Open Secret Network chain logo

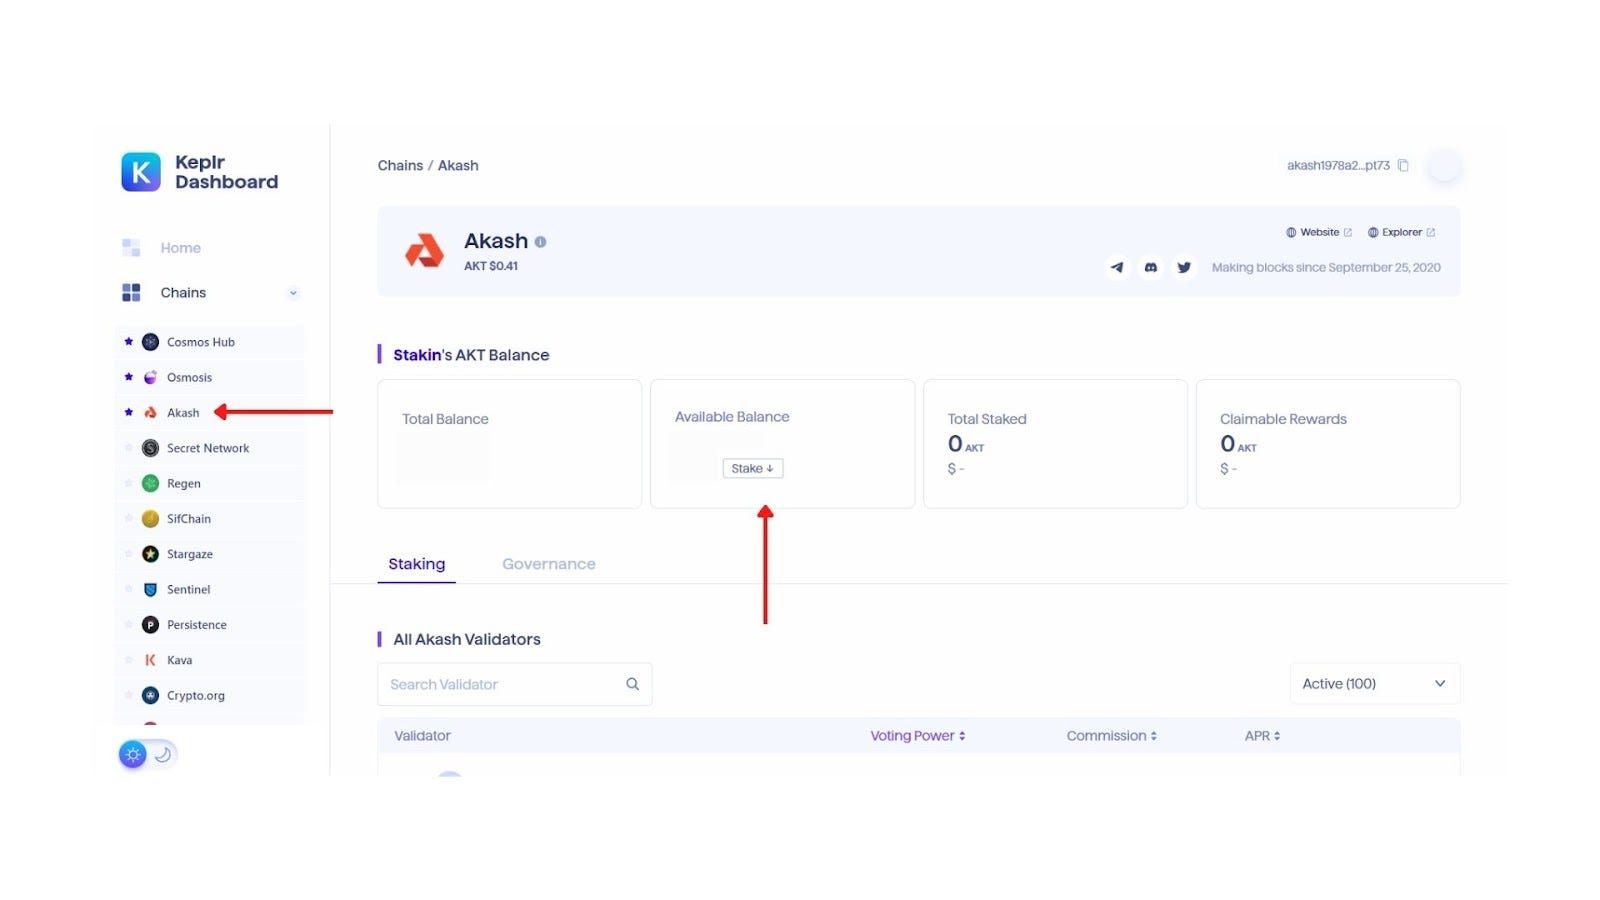[x=150, y=448]
